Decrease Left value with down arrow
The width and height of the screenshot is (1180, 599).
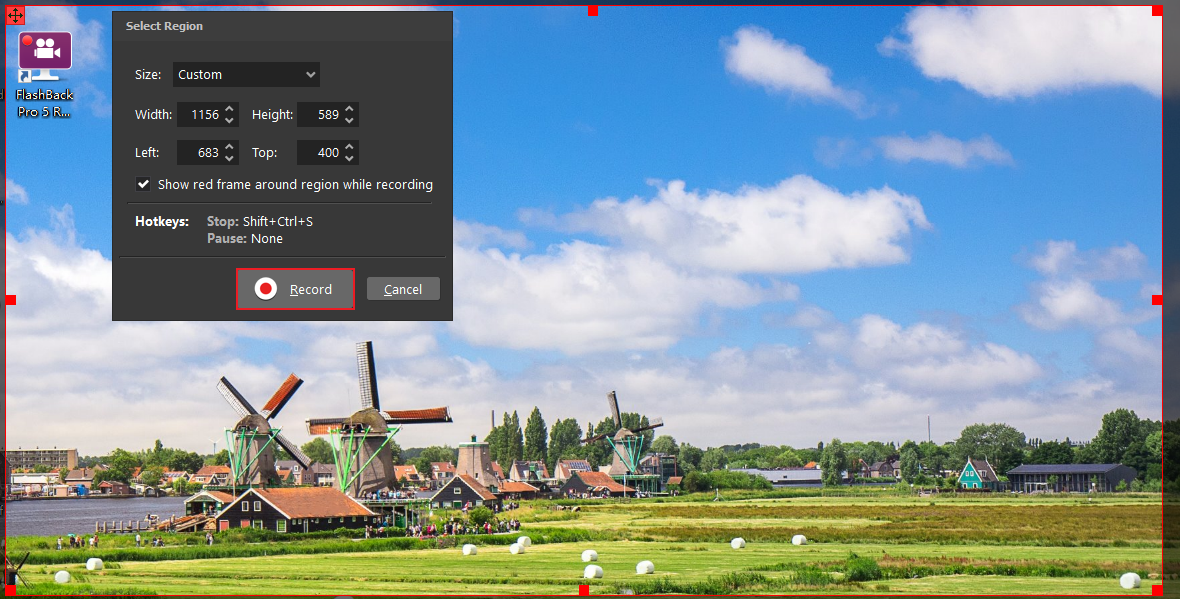pyautogui.click(x=230, y=158)
